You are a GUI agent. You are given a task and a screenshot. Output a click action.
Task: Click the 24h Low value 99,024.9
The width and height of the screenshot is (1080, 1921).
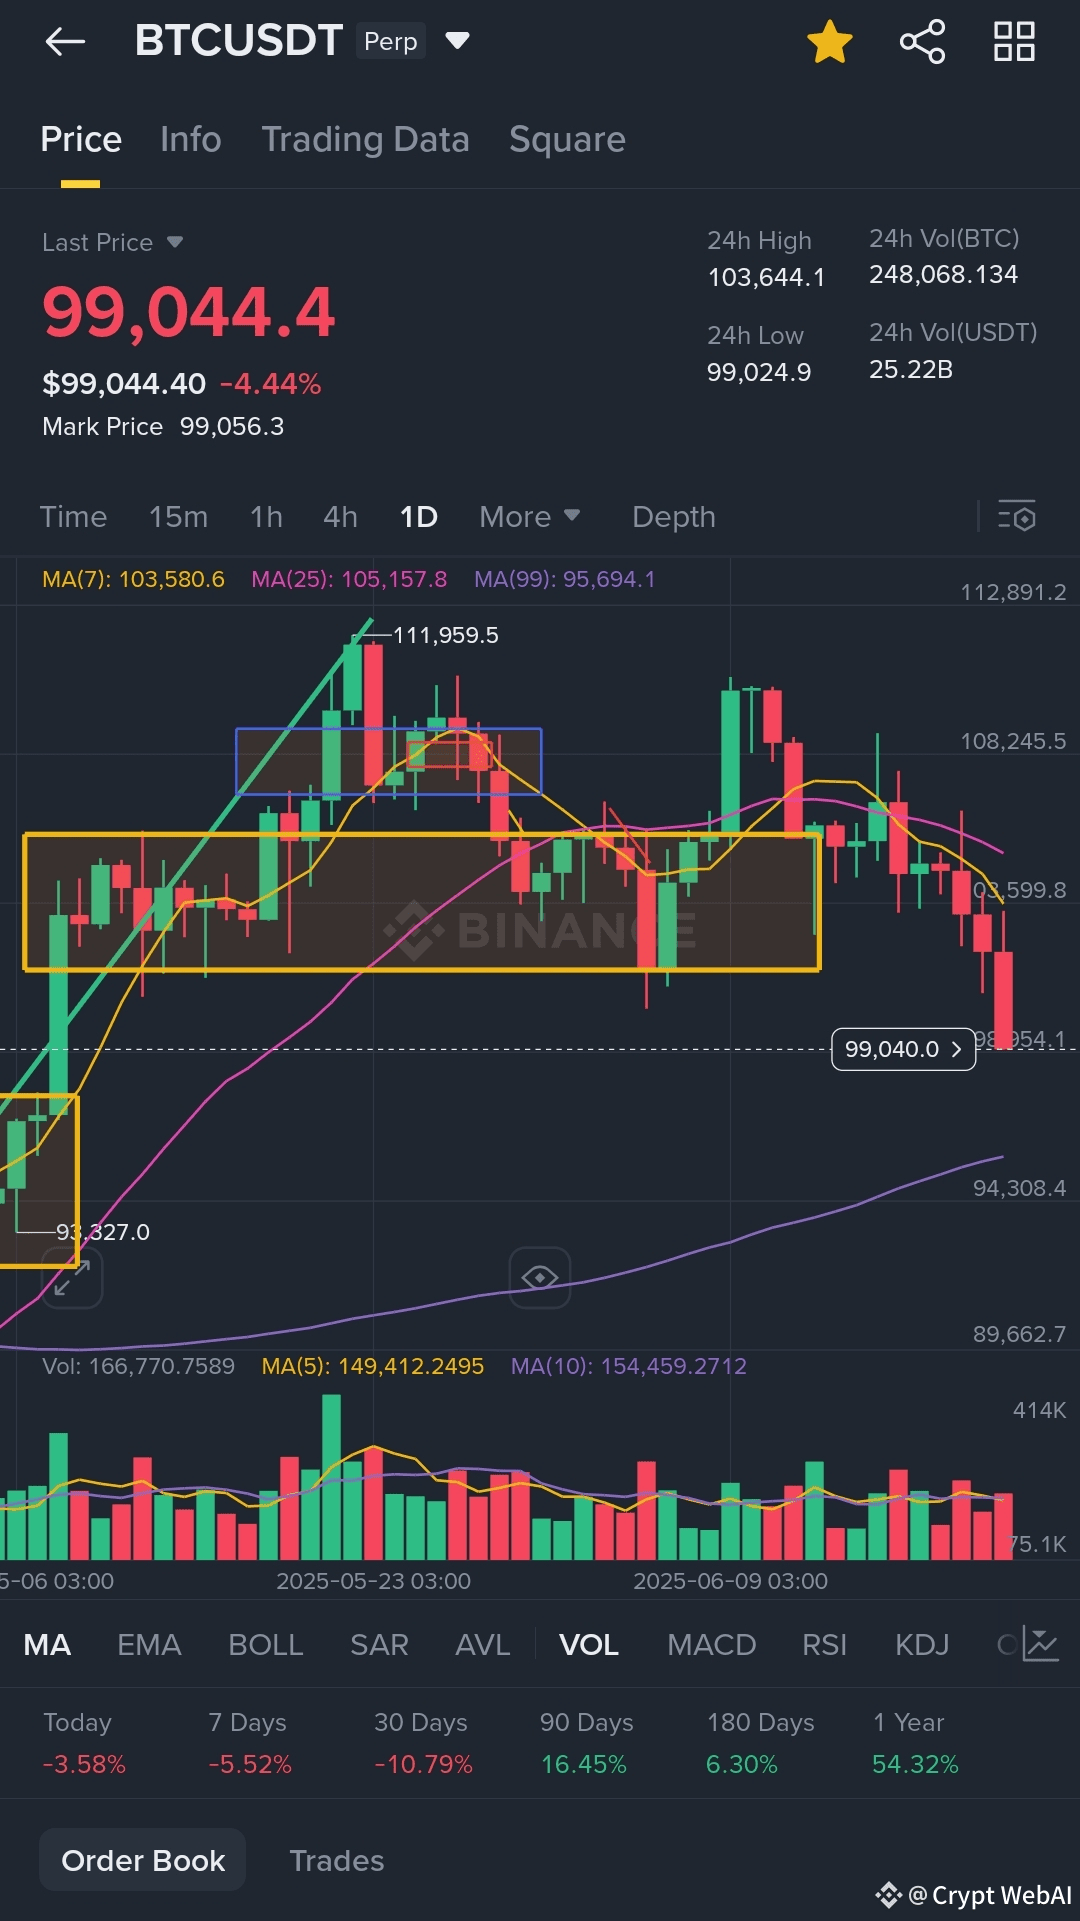[x=759, y=372]
